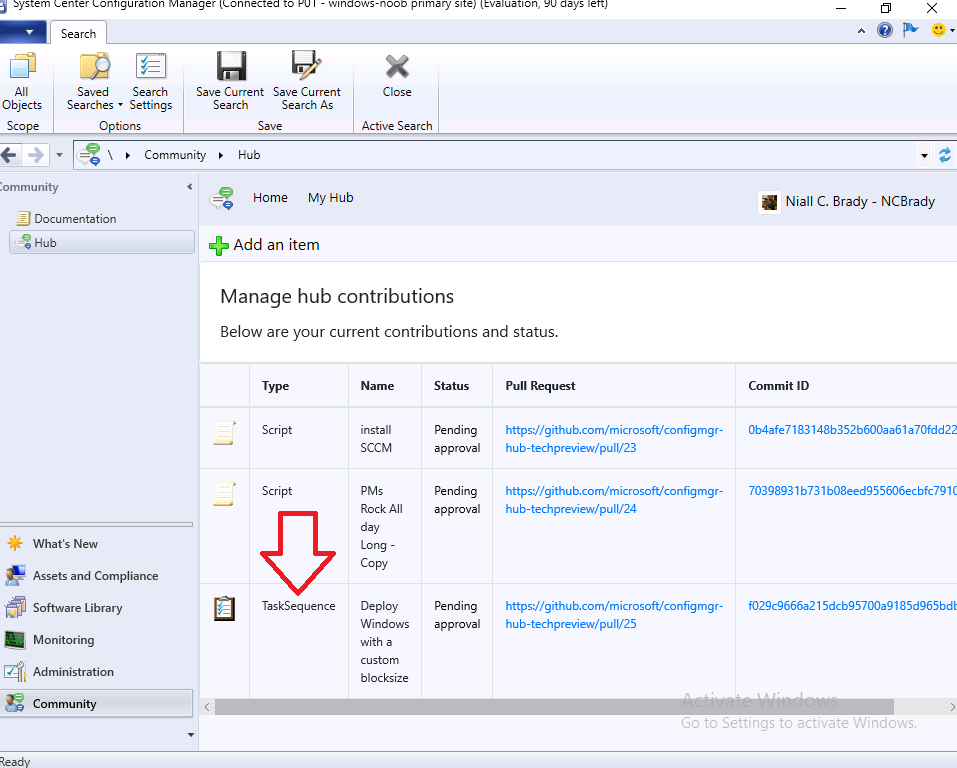
Task: Click Save Current Search As icon
Action: click(x=306, y=66)
